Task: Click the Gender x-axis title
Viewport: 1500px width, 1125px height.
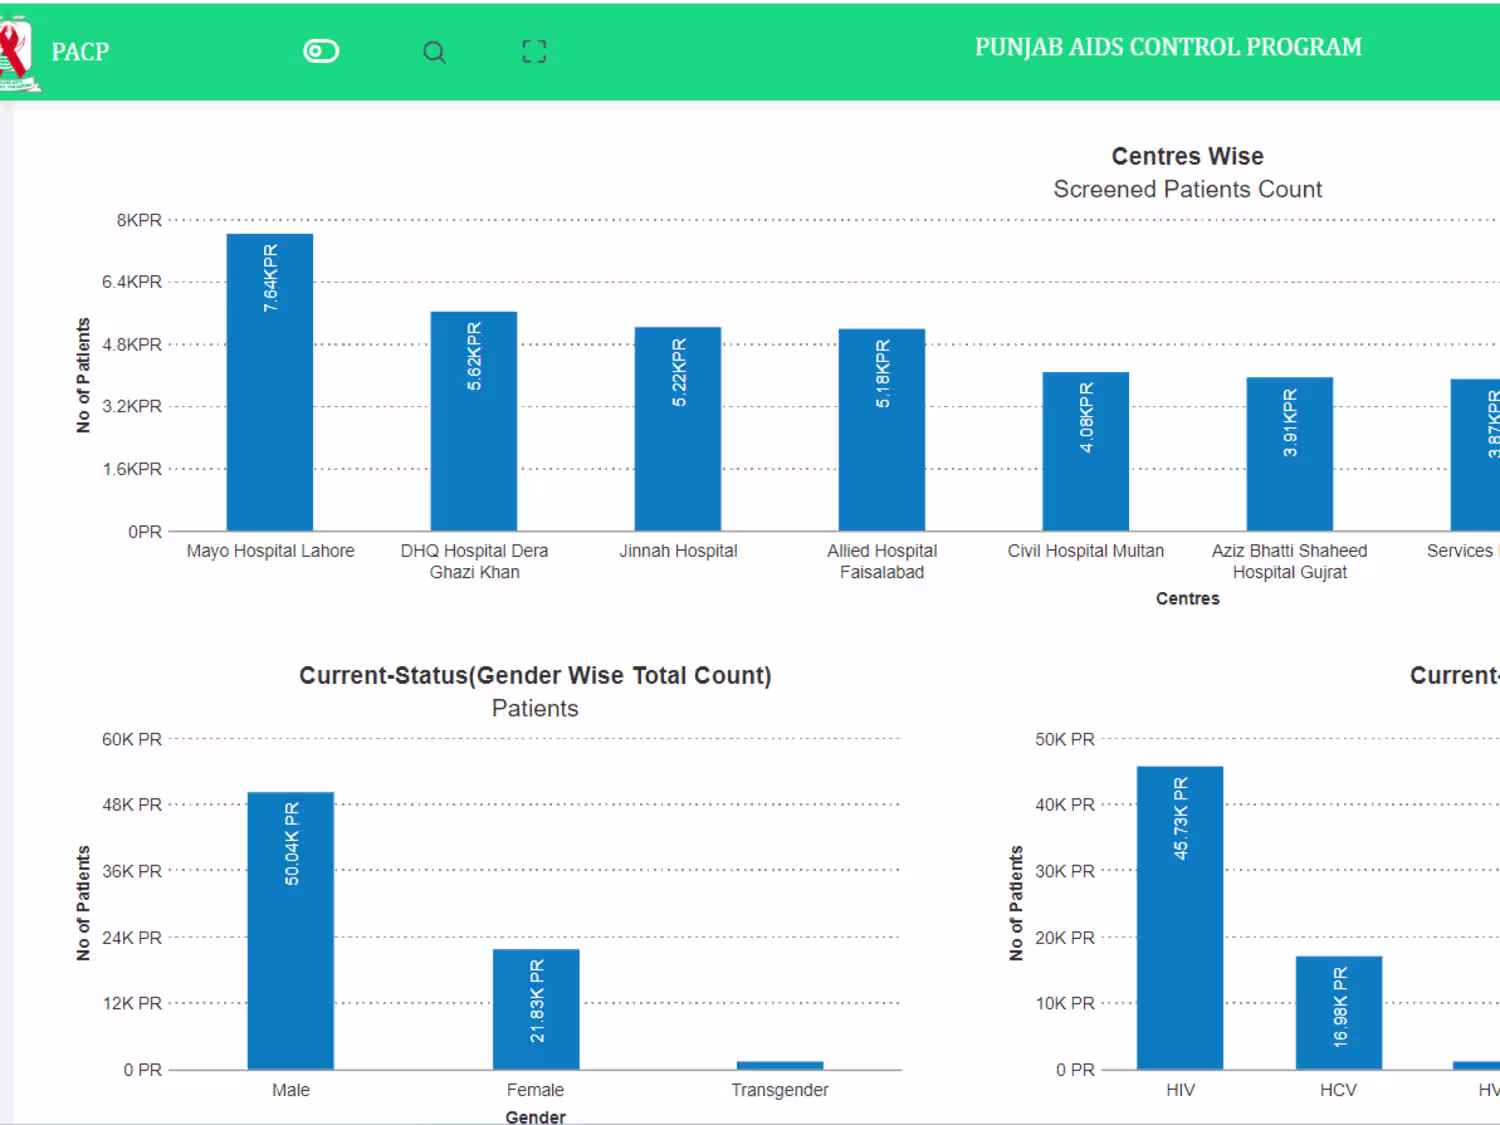Action: coord(536,1117)
